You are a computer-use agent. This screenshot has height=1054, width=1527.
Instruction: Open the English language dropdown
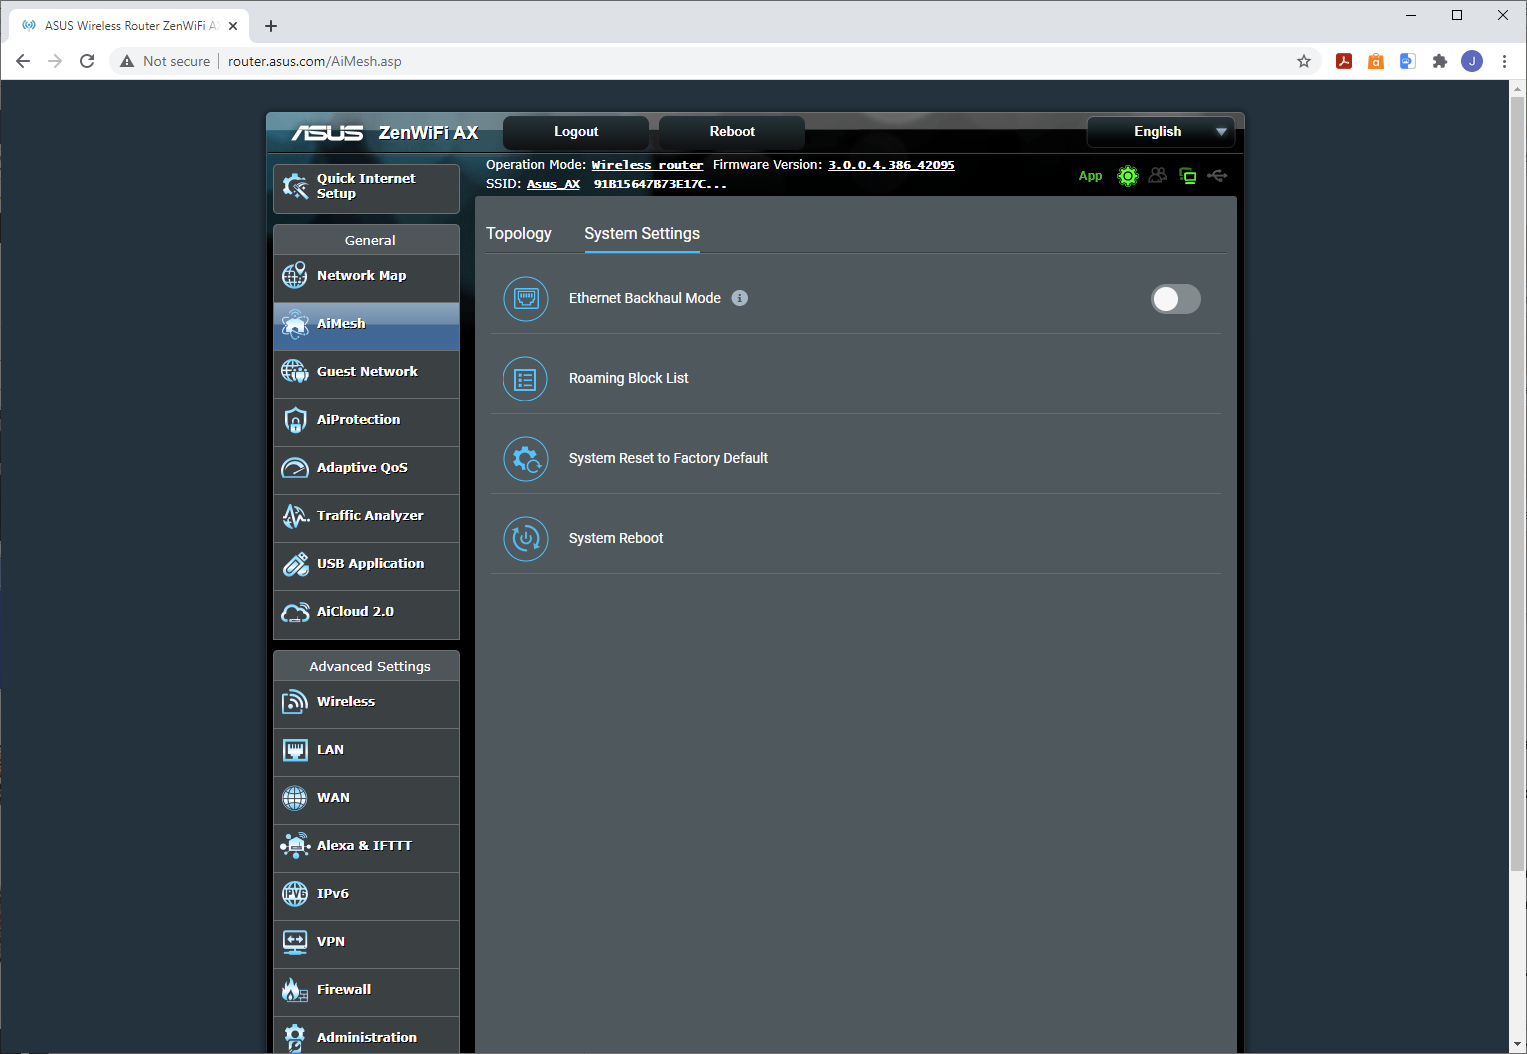point(1161,132)
